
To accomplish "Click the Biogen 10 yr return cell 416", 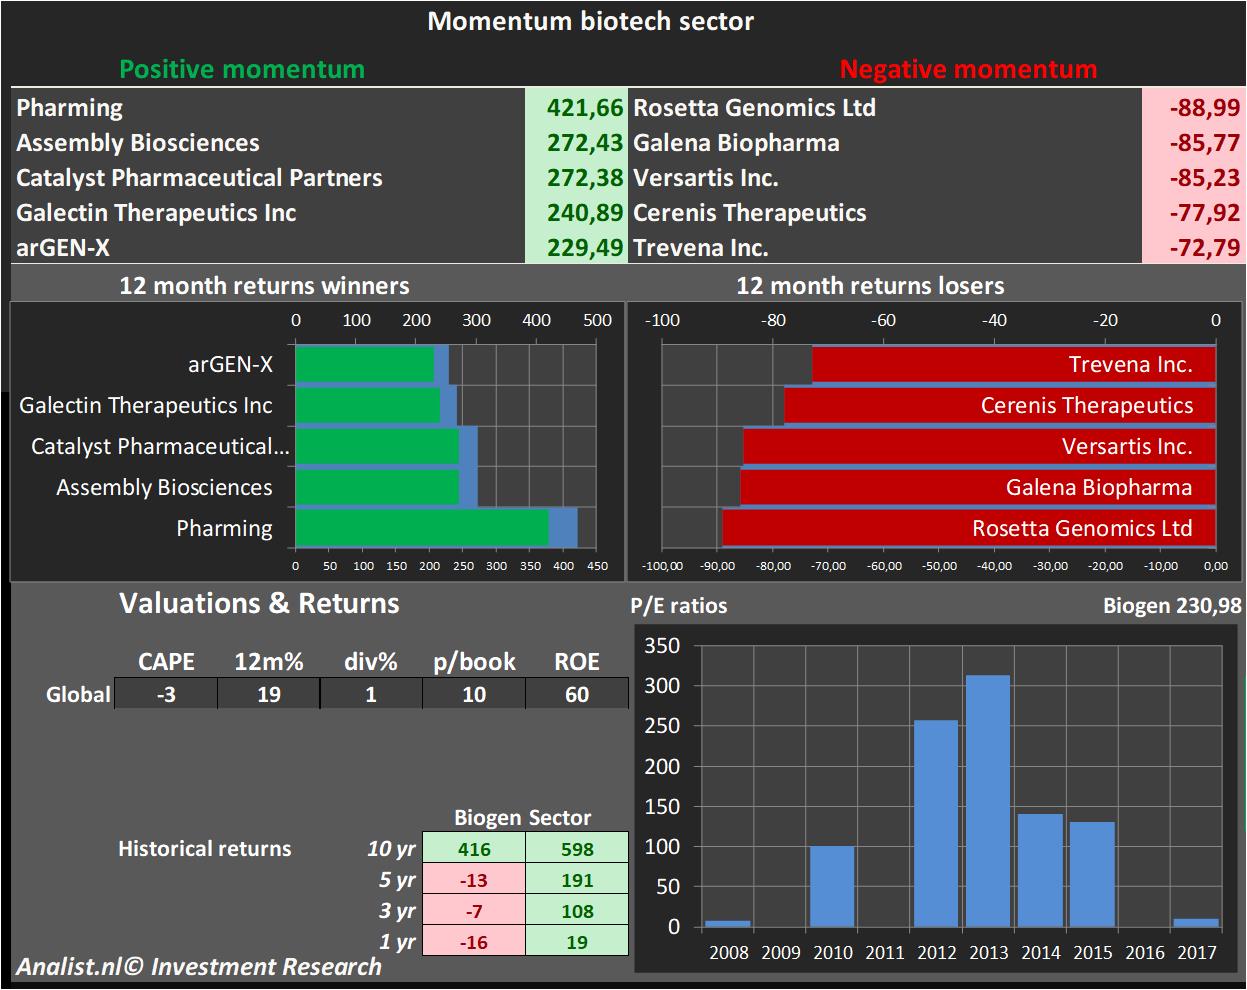I will (x=474, y=849).
